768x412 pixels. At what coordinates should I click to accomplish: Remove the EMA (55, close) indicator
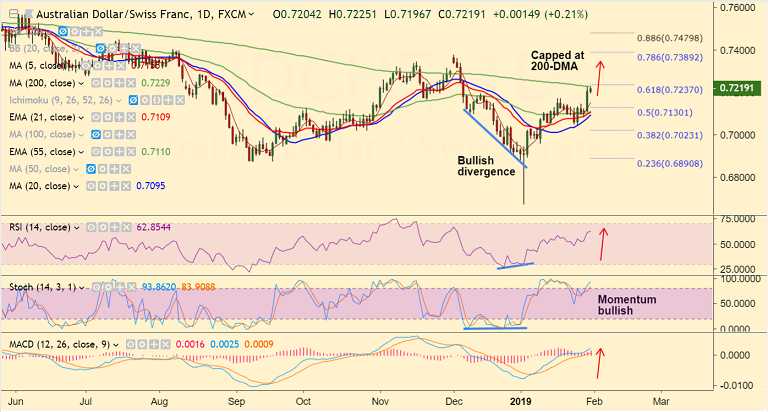pos(131,152)
